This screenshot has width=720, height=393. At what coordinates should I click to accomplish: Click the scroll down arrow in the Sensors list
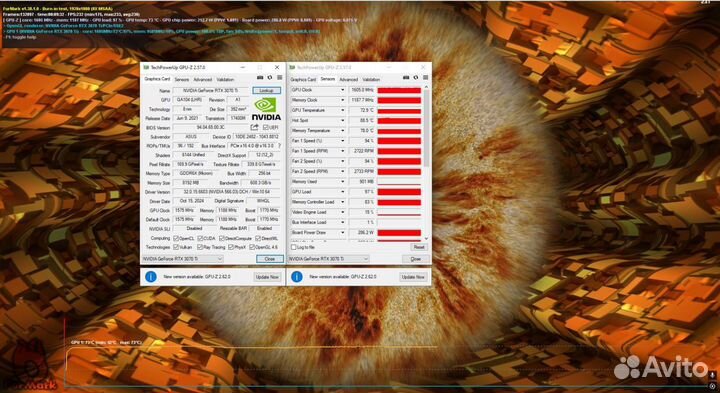coord(426,238)
